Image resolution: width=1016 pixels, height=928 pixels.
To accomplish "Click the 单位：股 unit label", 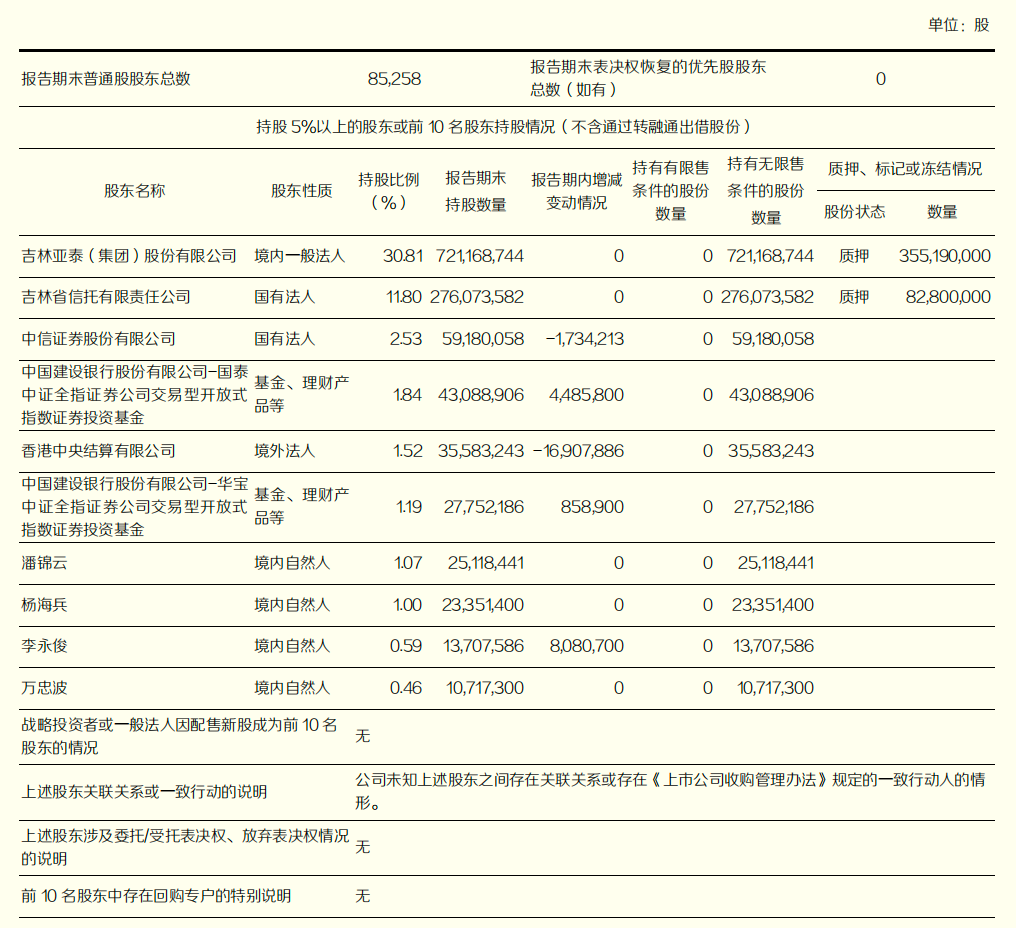I will (x=958, y=25).
